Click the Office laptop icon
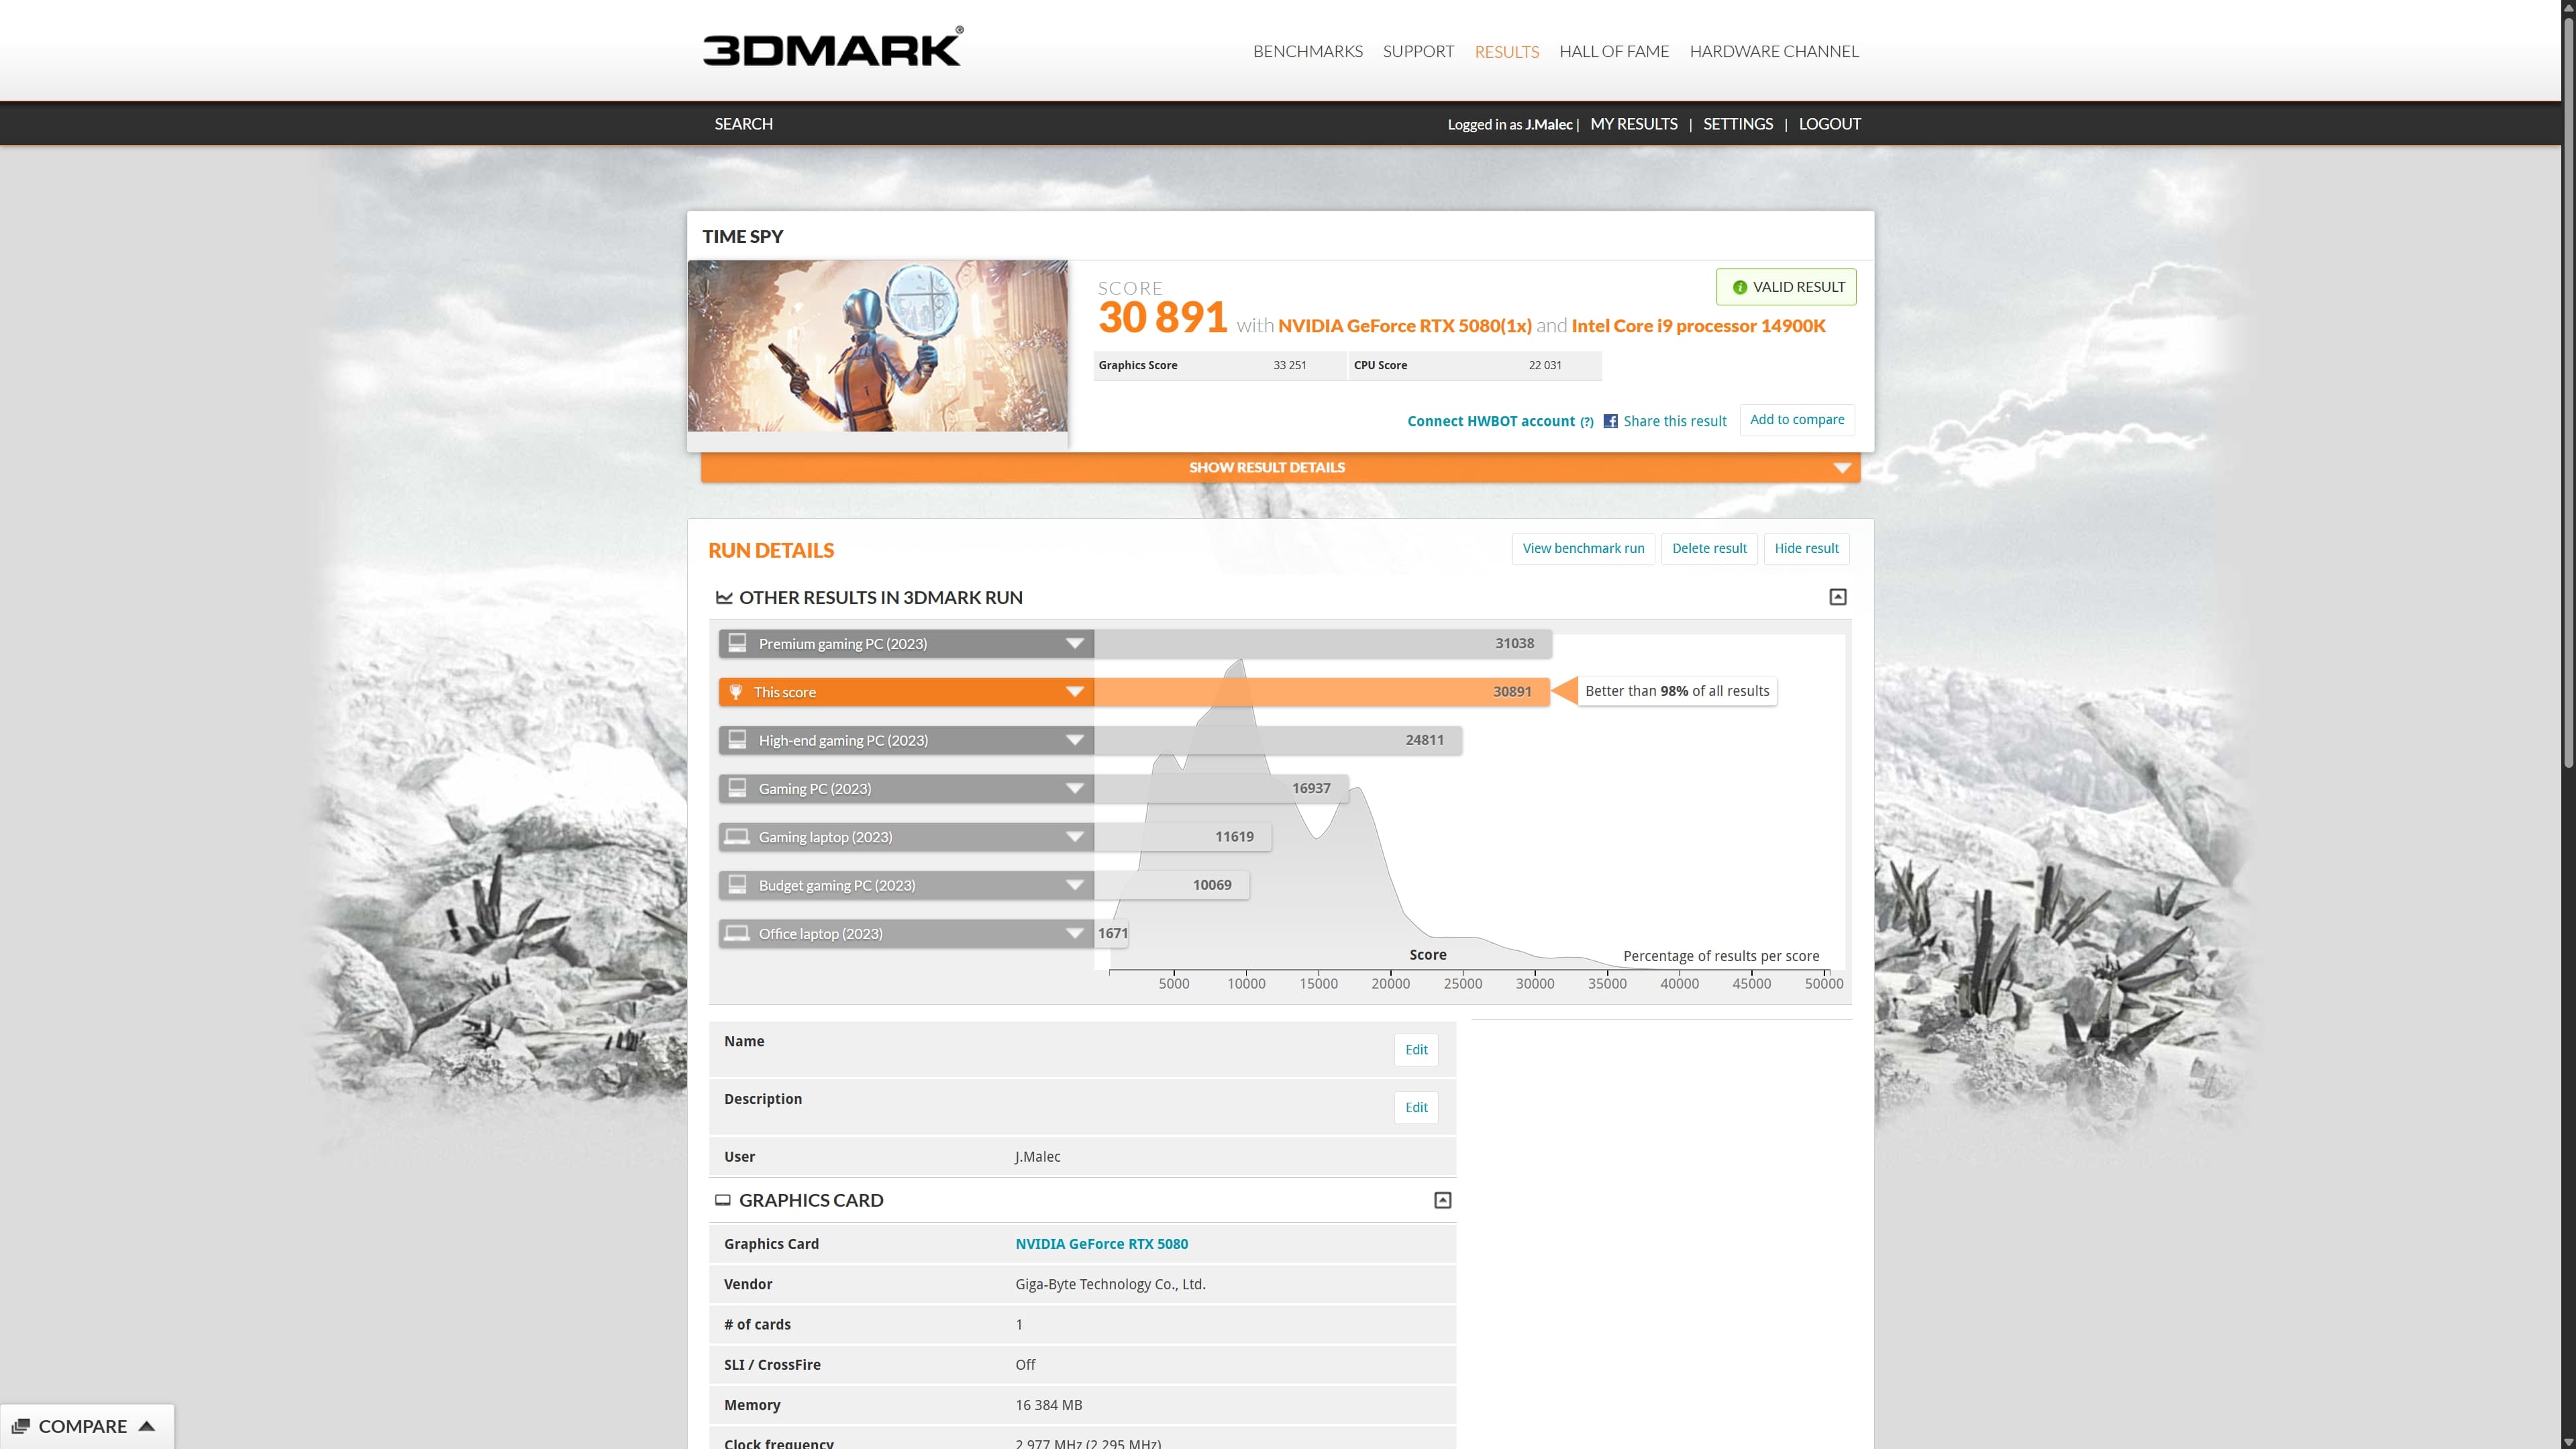 click(x=737, y=933)
